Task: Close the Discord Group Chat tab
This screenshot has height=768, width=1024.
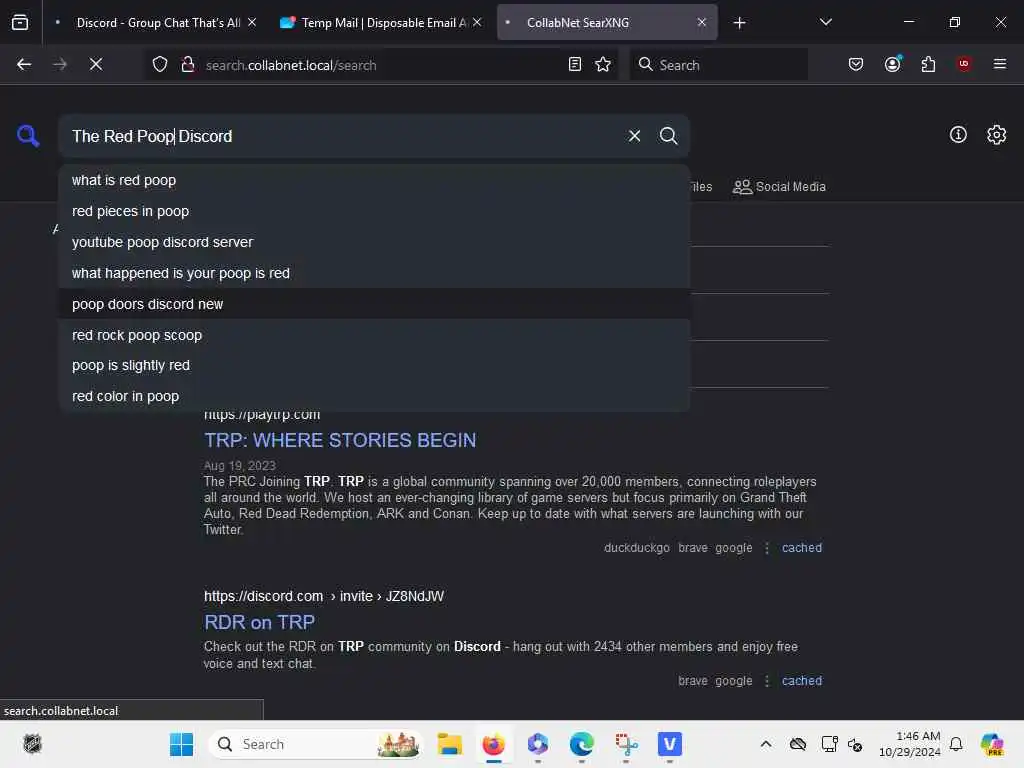Action: pyautogui.click(x=252, y=22)
